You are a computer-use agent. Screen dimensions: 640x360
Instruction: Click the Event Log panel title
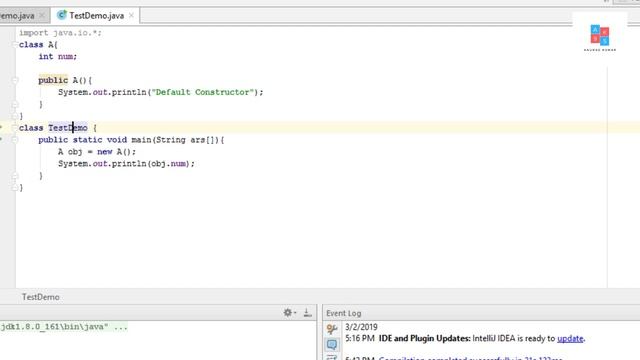(343, 313)
